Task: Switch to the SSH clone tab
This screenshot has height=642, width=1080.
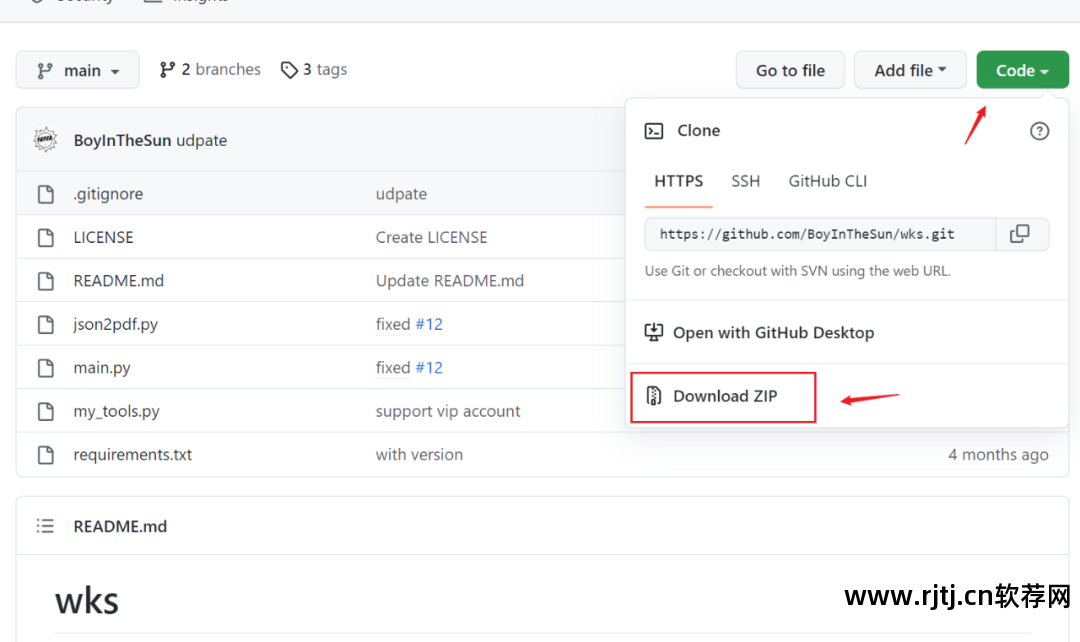Action: click(x=745, y=181)
